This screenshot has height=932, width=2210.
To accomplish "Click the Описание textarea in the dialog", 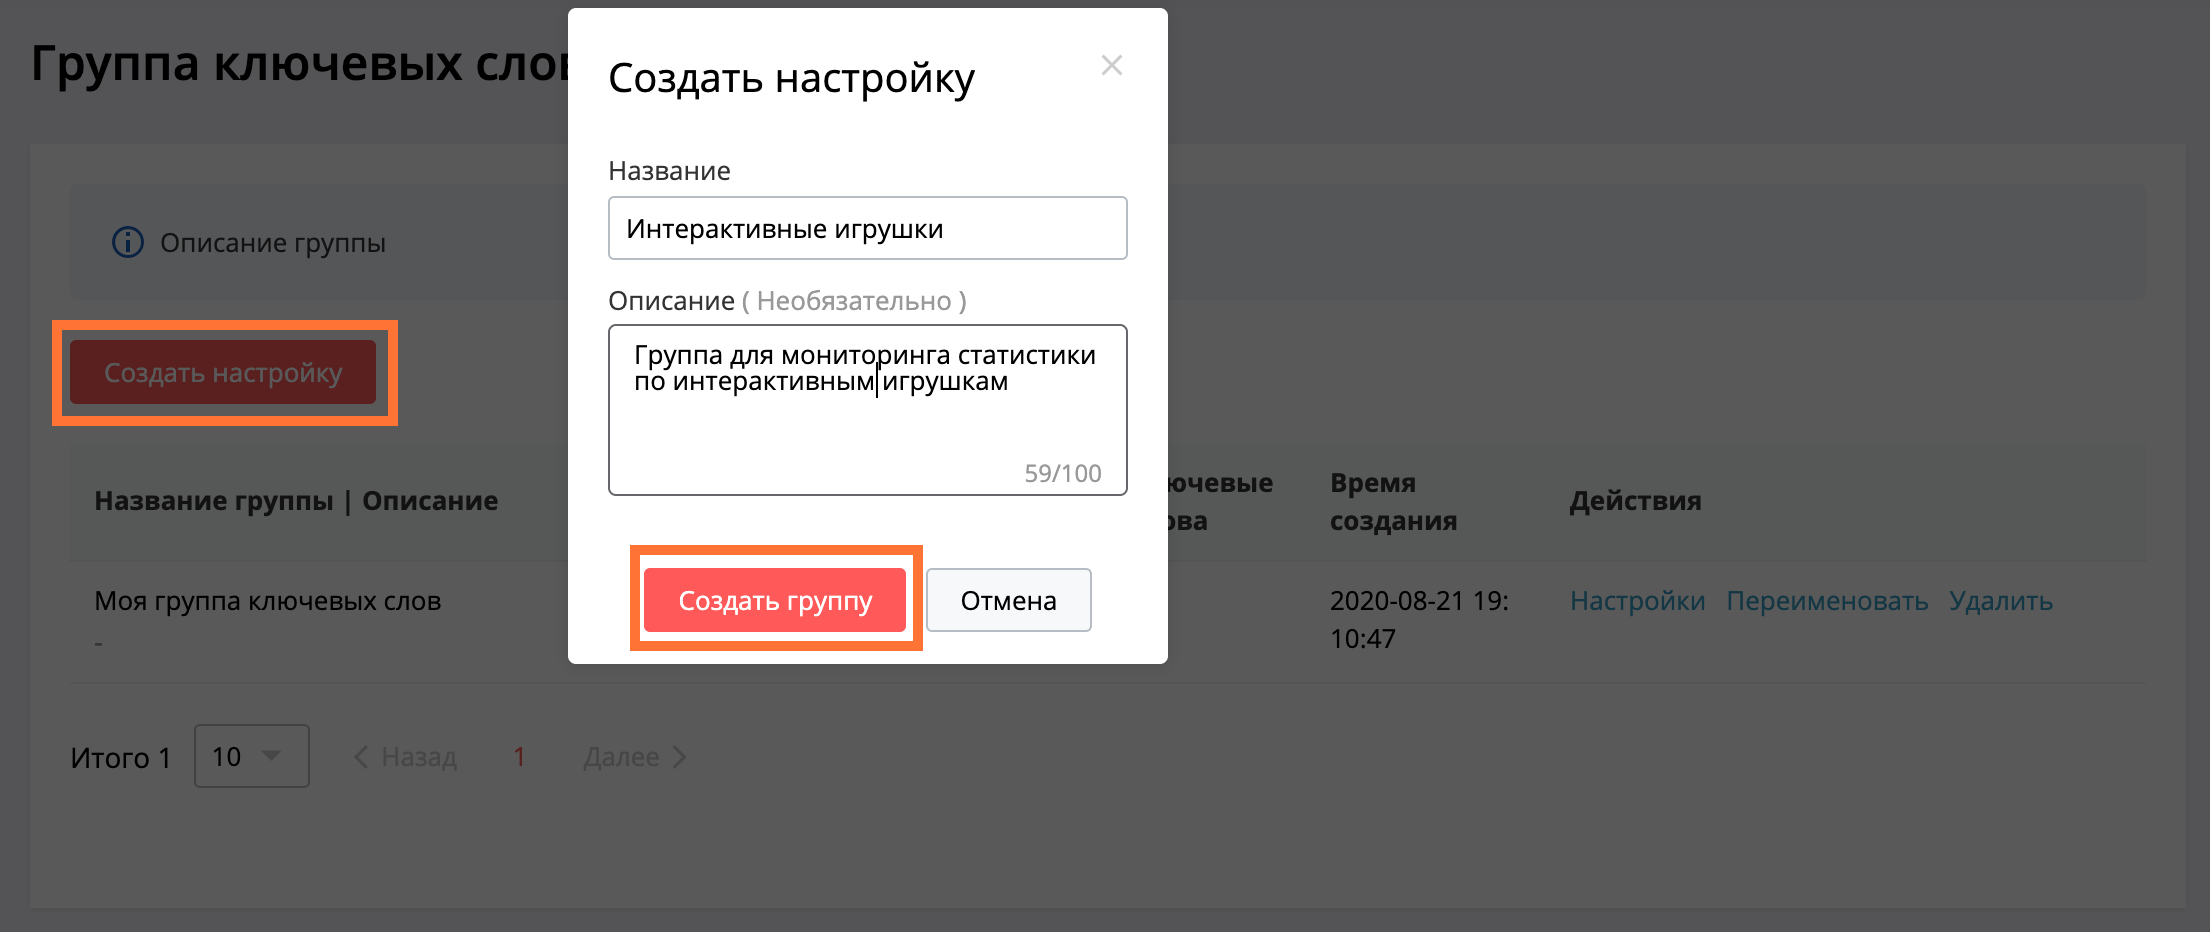I will click(868, 410).
